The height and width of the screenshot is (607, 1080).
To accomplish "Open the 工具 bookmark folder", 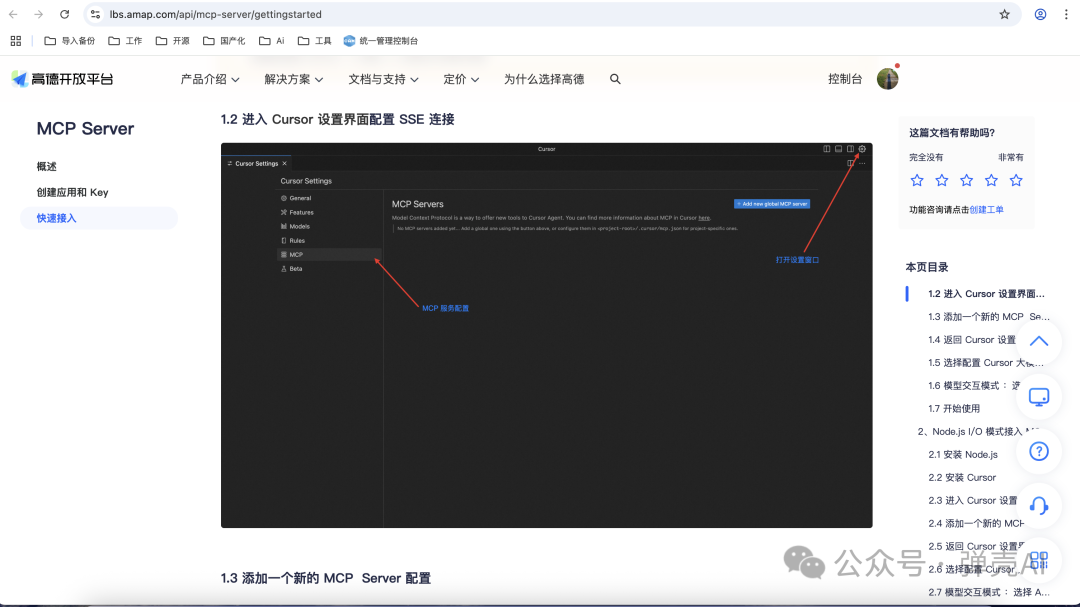I will [x=314, y=41].
